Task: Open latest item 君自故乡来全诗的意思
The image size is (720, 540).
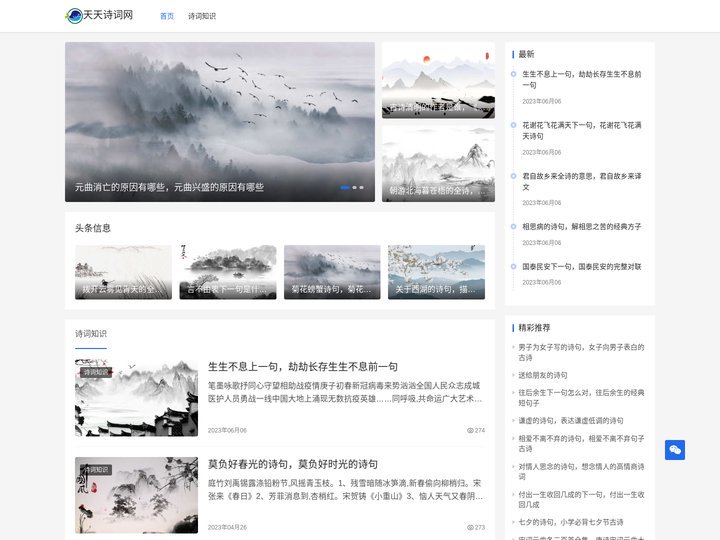Action: [x=581, y=181]
